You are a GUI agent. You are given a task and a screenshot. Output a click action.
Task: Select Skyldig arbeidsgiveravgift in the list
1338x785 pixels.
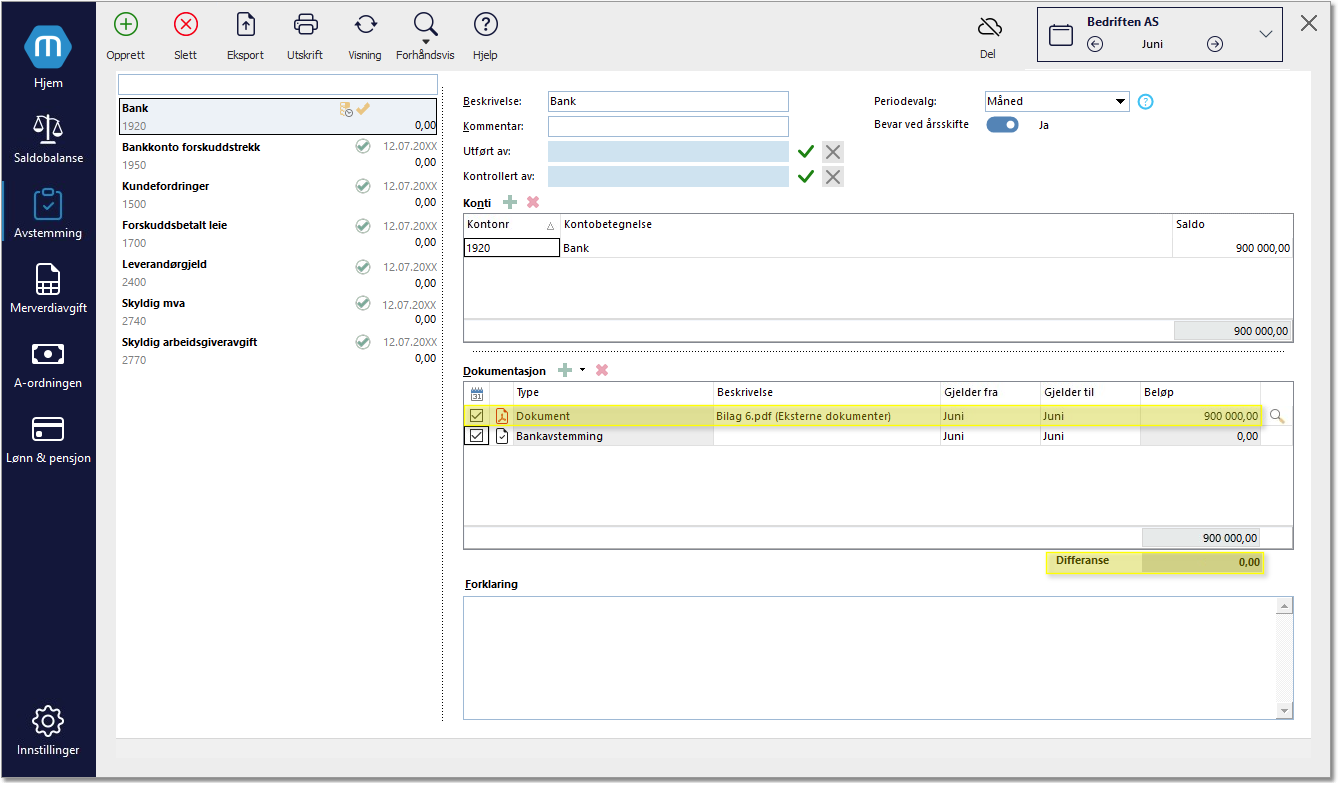278,351
